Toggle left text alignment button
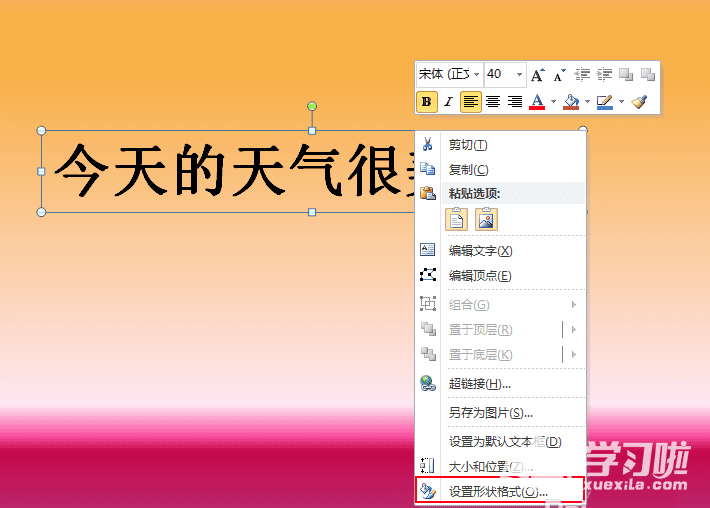The width and height of the screenshot is (710, 508). click(x=470, y=101)
